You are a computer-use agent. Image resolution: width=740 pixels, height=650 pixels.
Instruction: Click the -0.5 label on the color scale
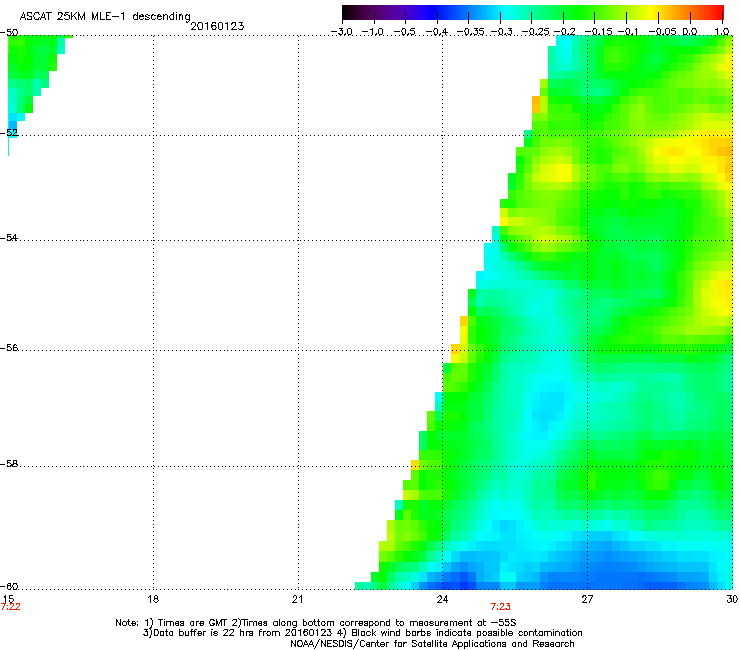click(x=405, y=32)
